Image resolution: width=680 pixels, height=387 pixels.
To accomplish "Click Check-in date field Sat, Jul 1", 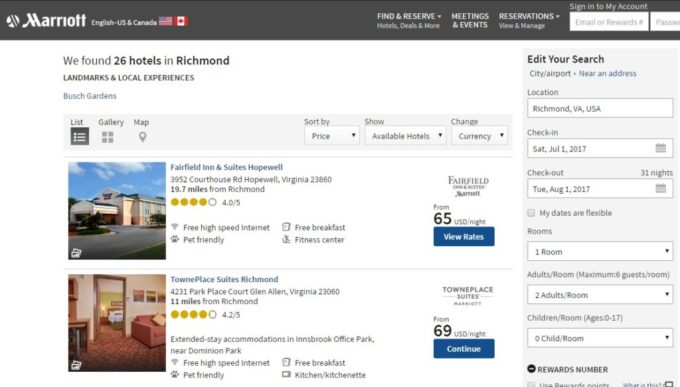I will [x=600, y=148].
